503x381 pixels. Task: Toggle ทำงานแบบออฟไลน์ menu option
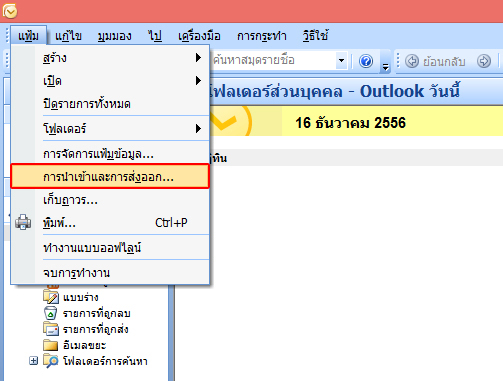[110, 248]
